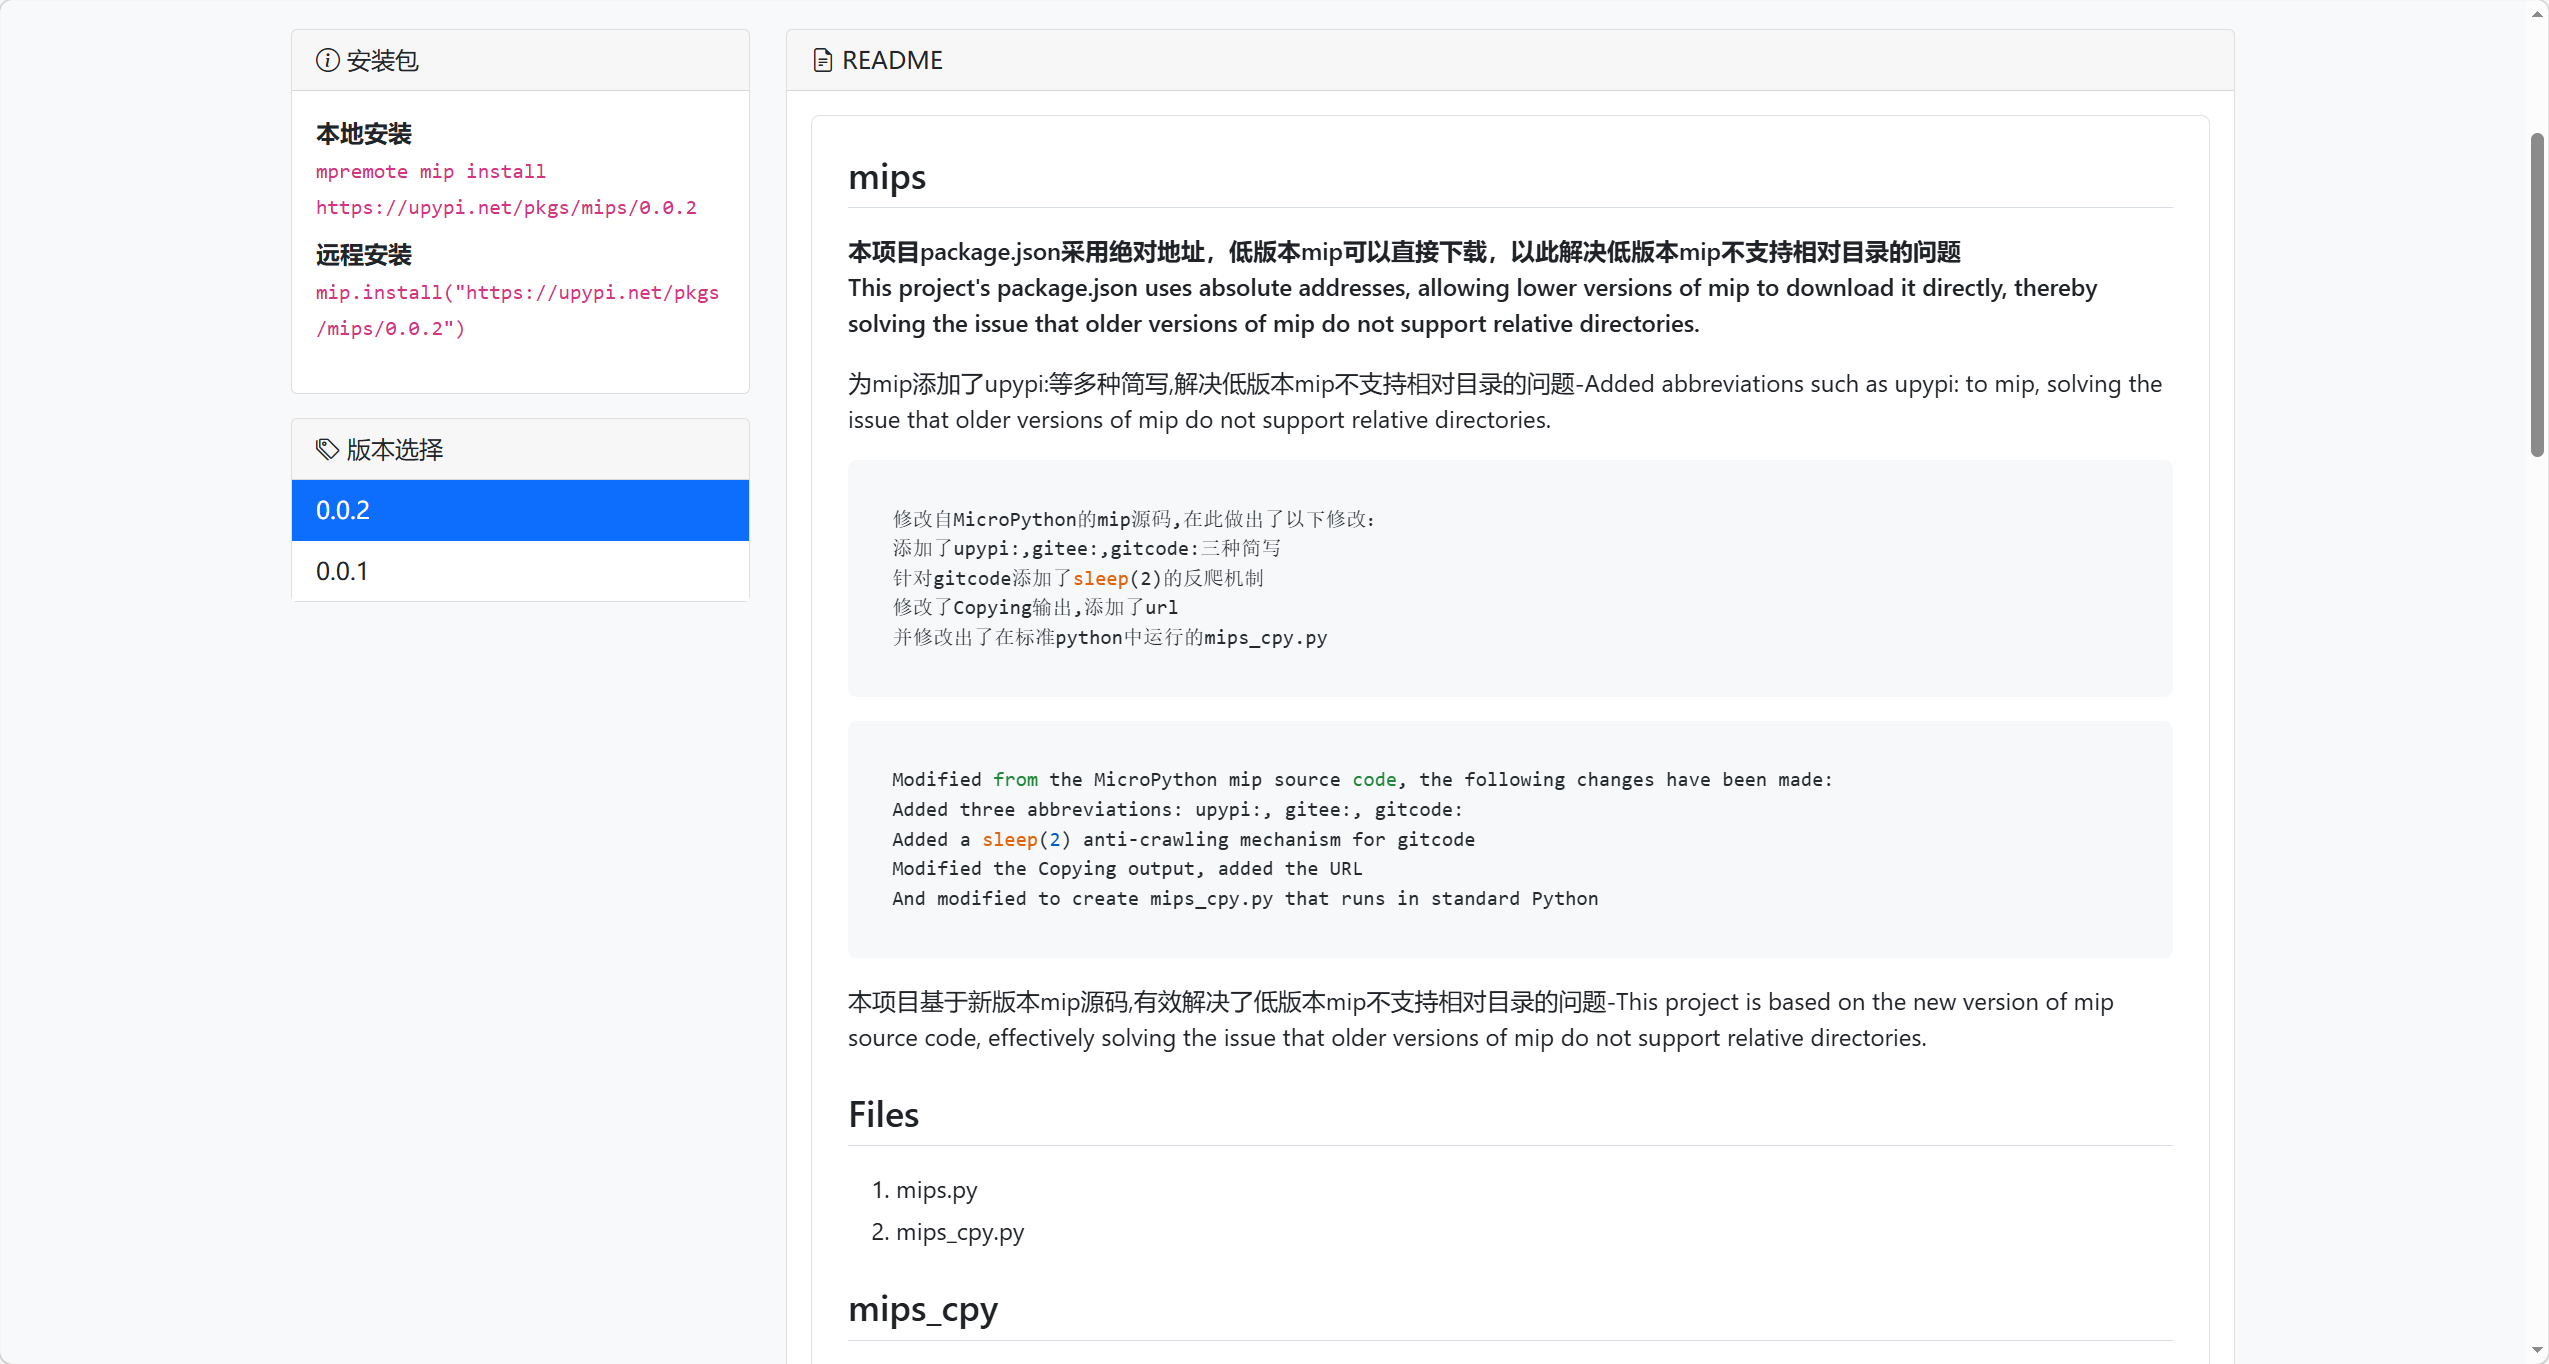Image resolution: width=2549 pixels, height=1364 pixels.
Task: Click the tag icon beside 版本选择
Action: pyautogui.click(x=327, y=449)
